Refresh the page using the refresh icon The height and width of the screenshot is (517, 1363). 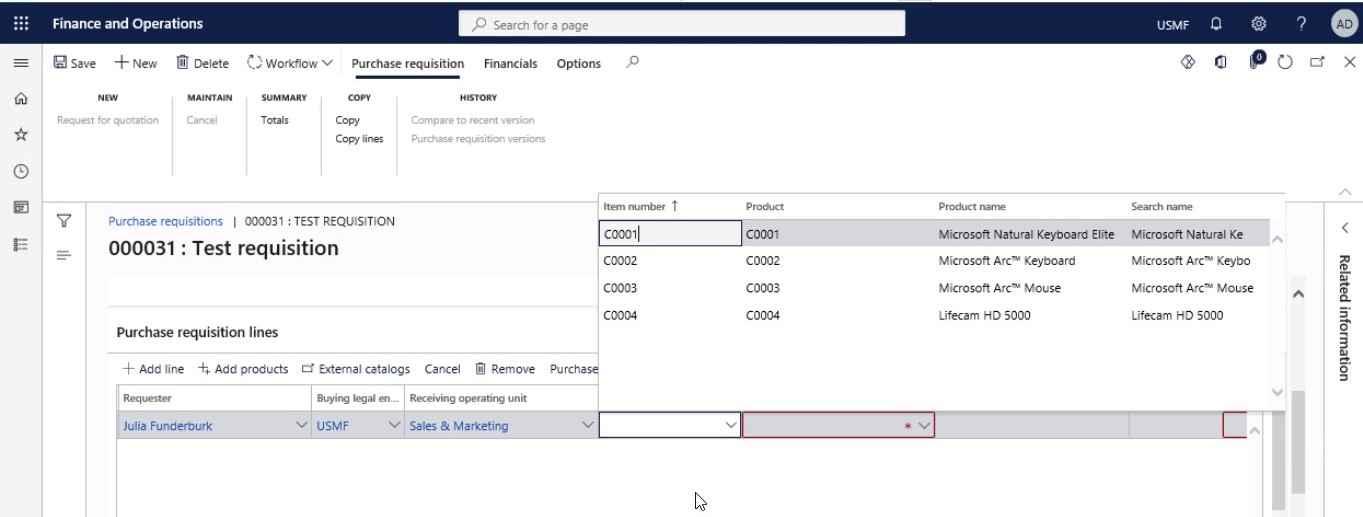coord(1286,62)
